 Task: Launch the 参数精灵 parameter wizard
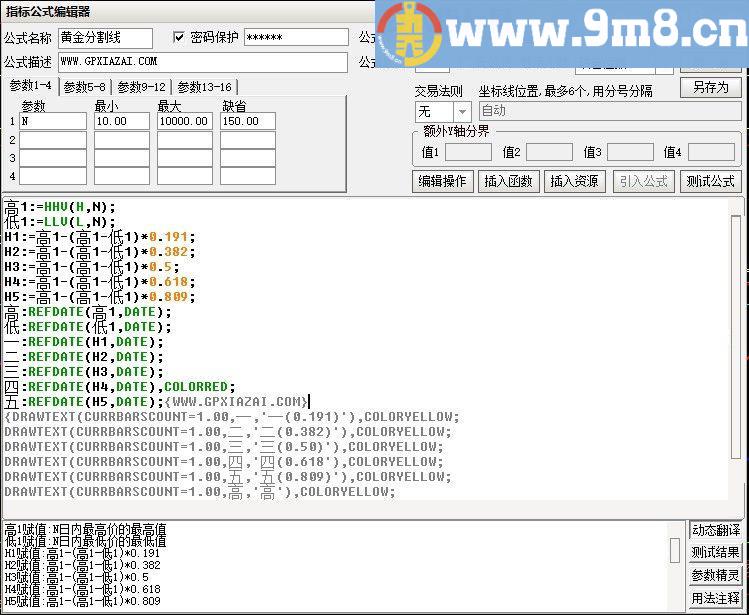click(716, 576)
